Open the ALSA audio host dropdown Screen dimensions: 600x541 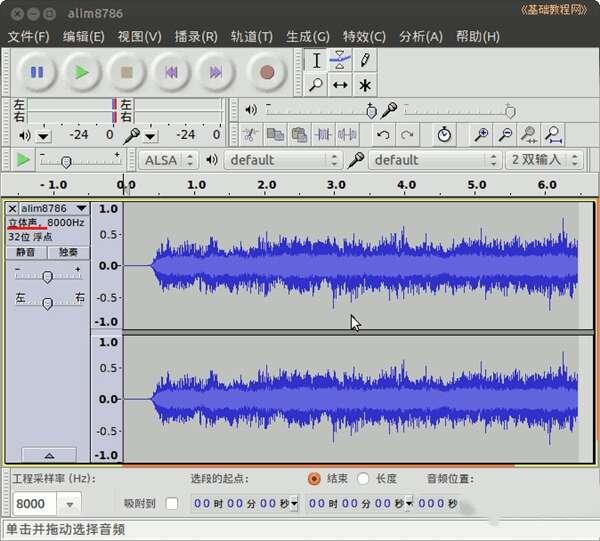[167, 160]
